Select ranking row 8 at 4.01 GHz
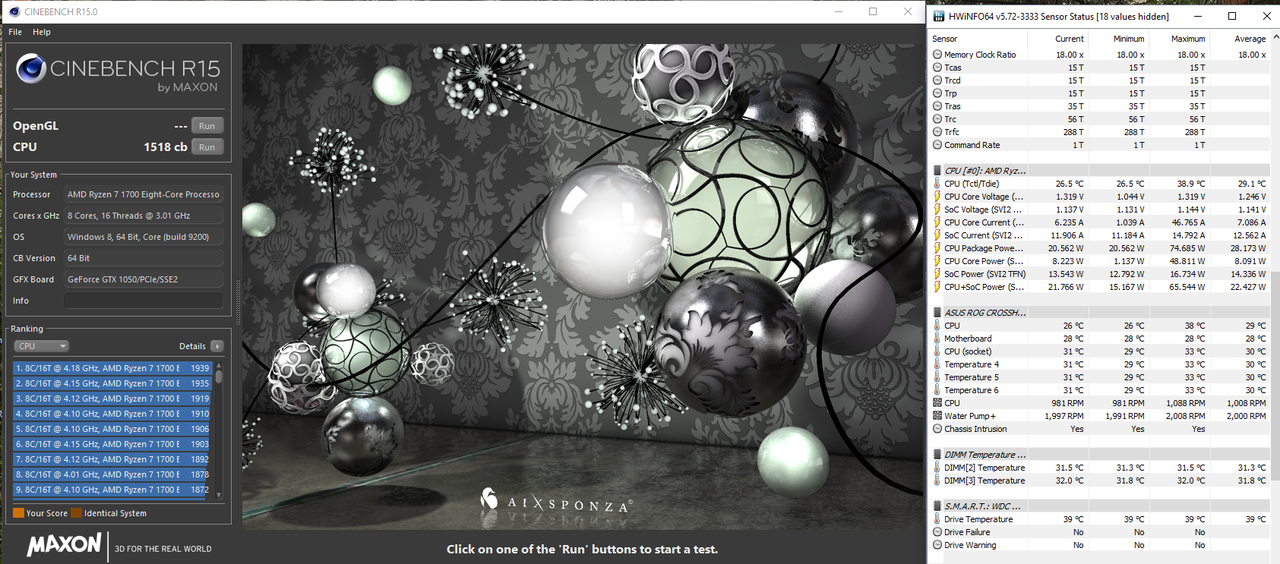The width and height of the screenshot is (1280, 564). [x=112, y=474]
